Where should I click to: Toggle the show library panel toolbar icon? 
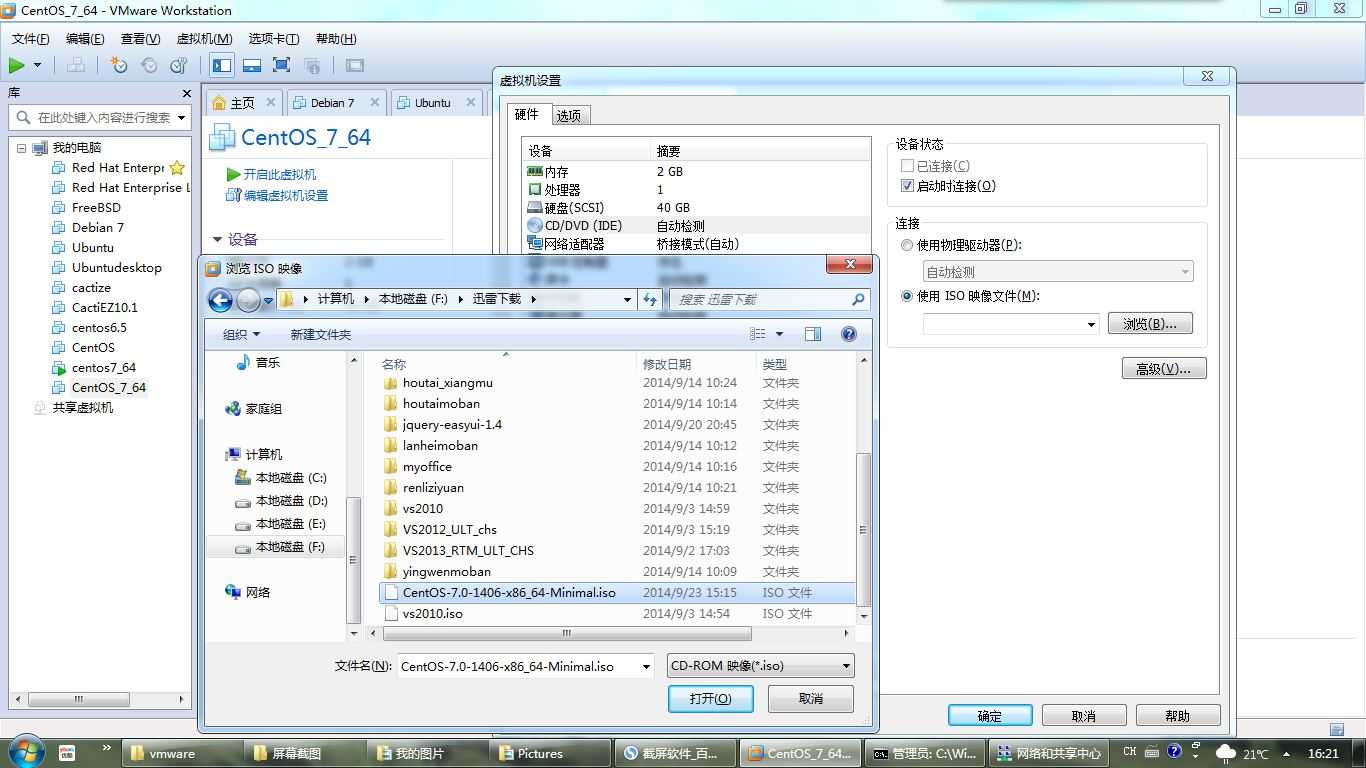[x=222, y=65]
